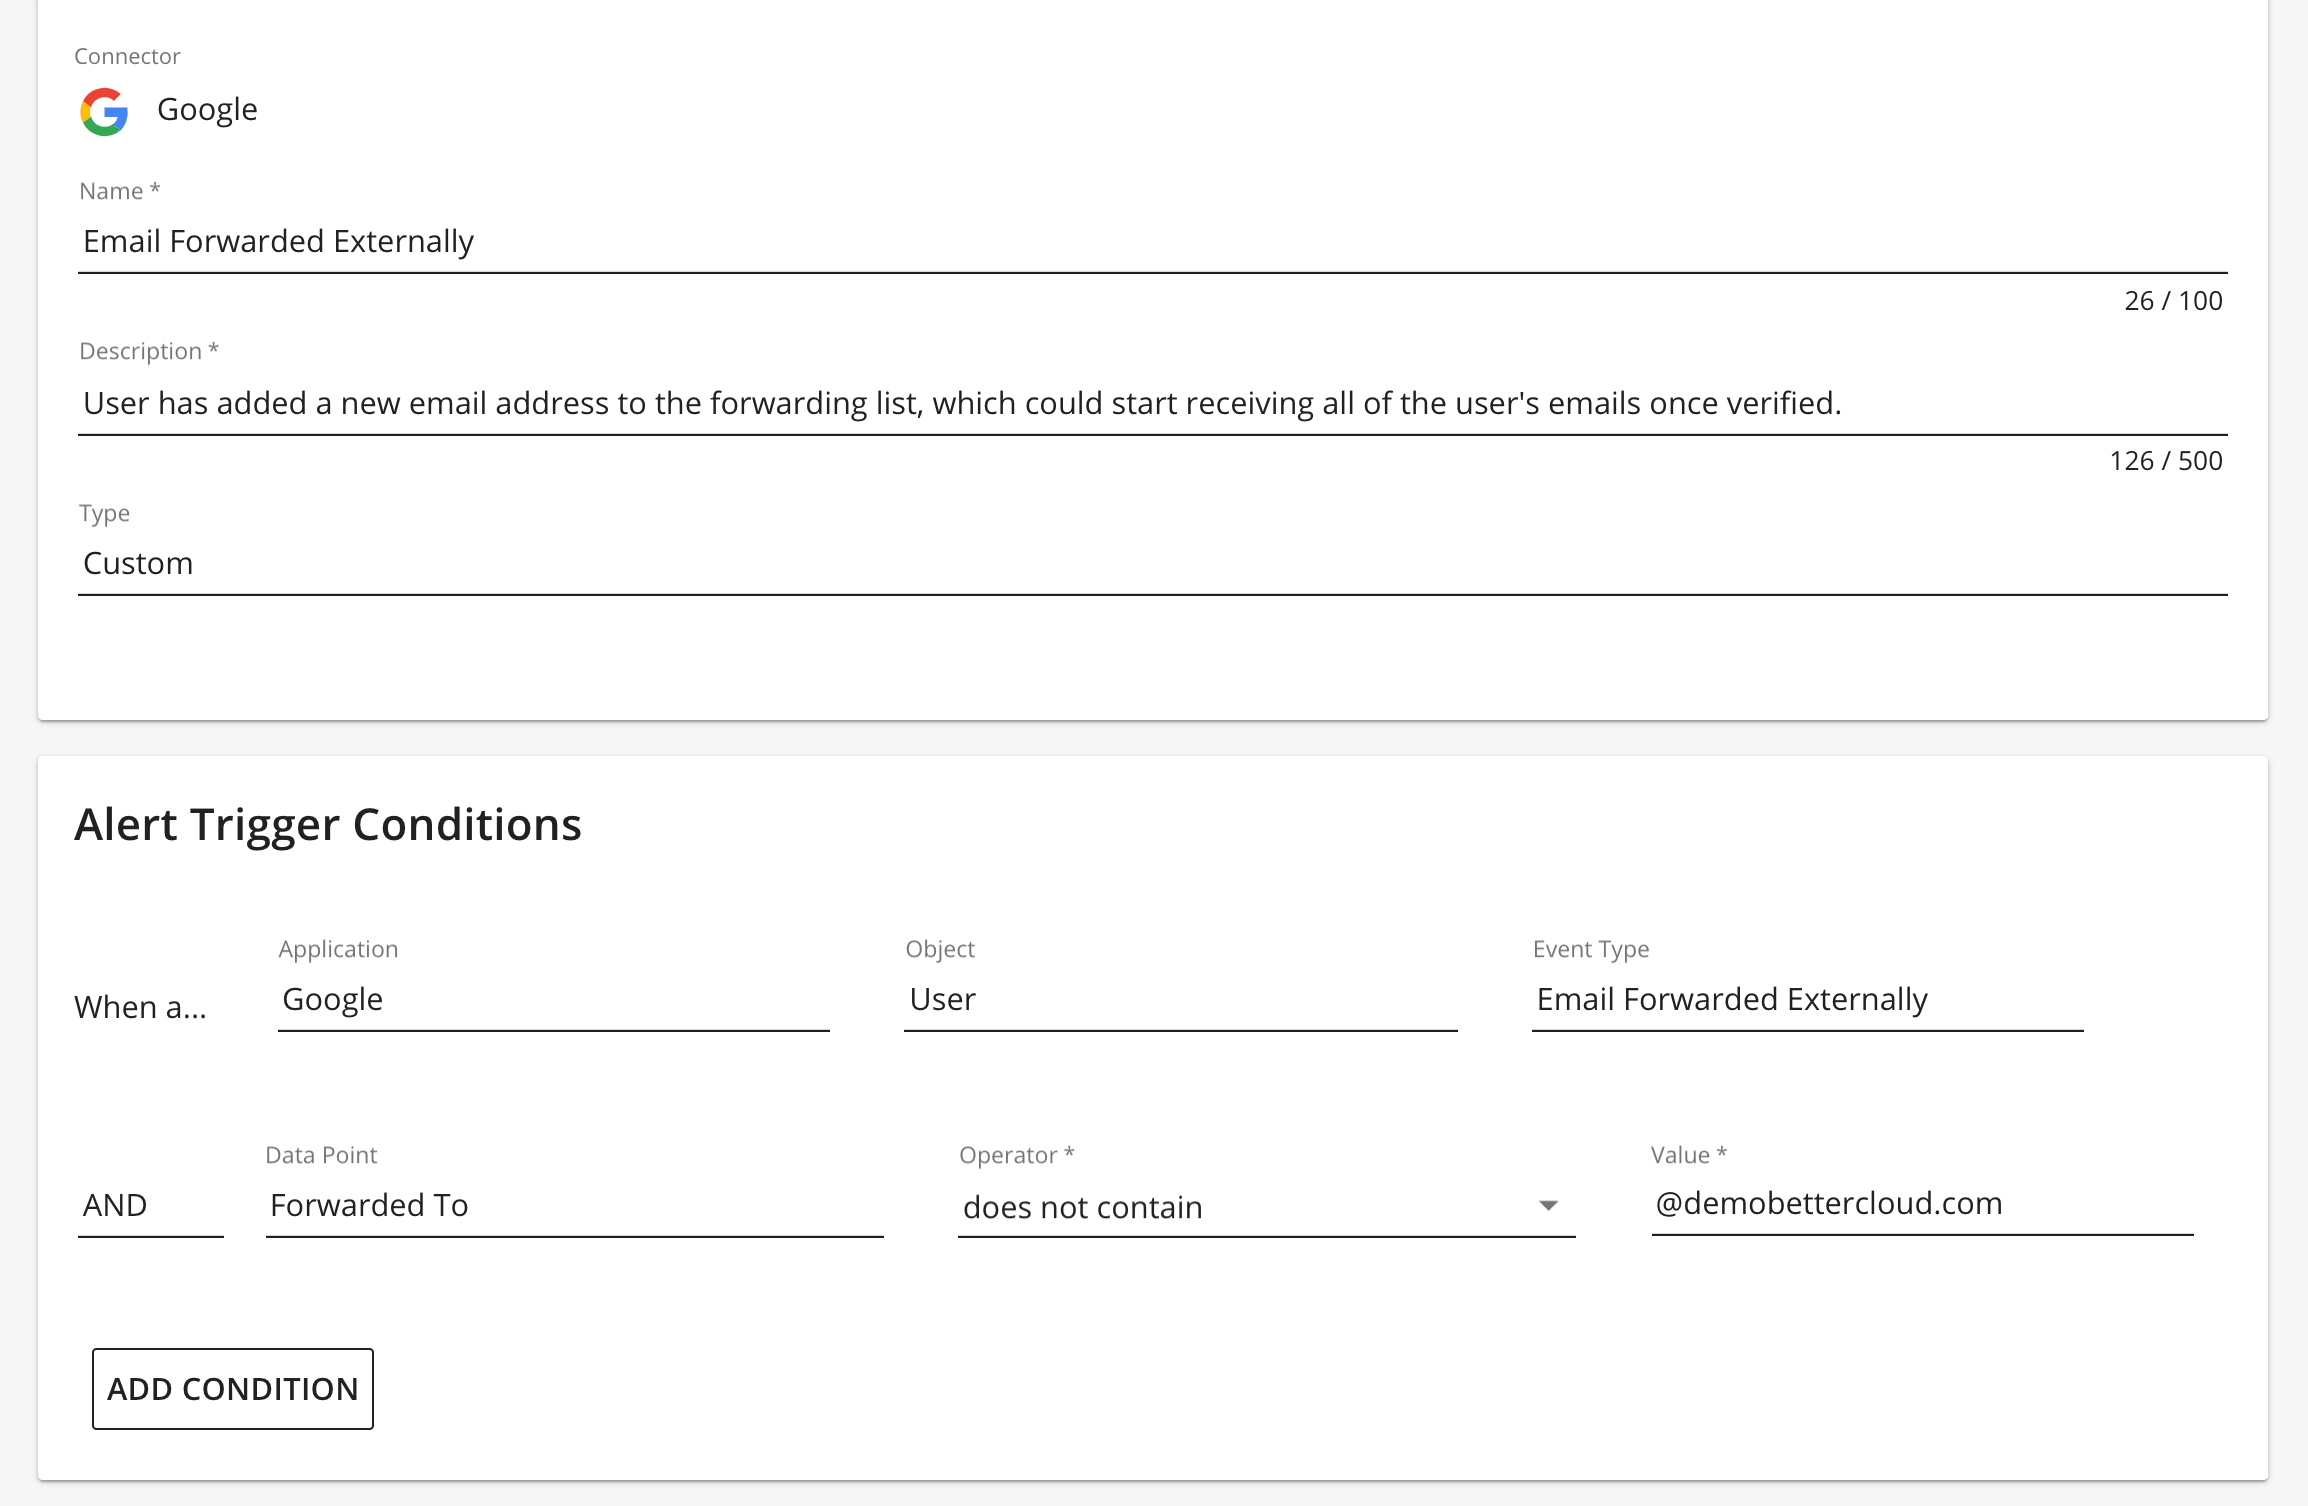2308x1506 pixels.
Task: Click the '26 / 100' character counter
Action: pyautogui.click(x=2173, y=301)
